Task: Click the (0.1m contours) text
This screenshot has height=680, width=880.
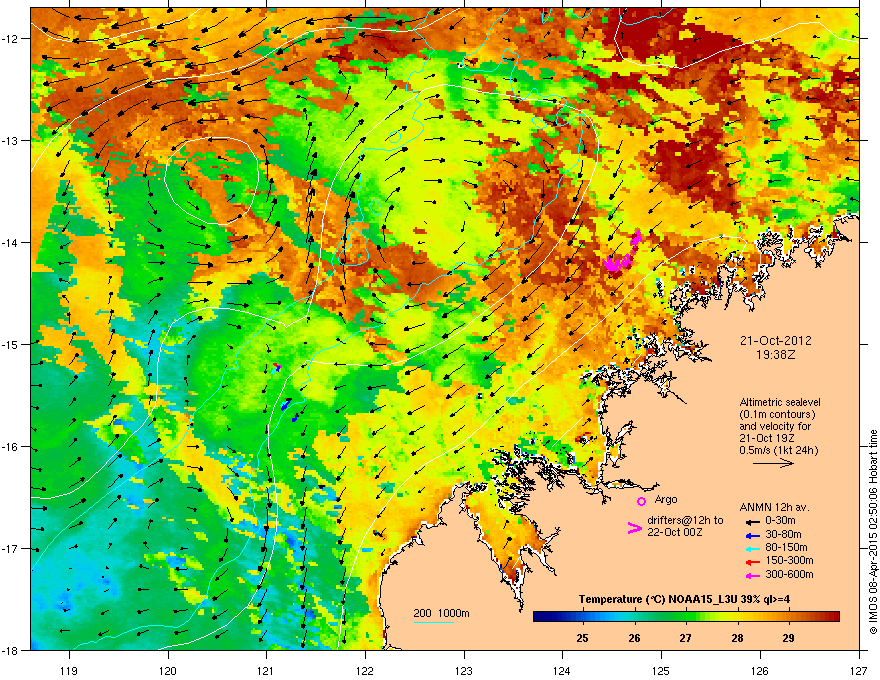Action: pyautogui.click(x=777, y=415)
